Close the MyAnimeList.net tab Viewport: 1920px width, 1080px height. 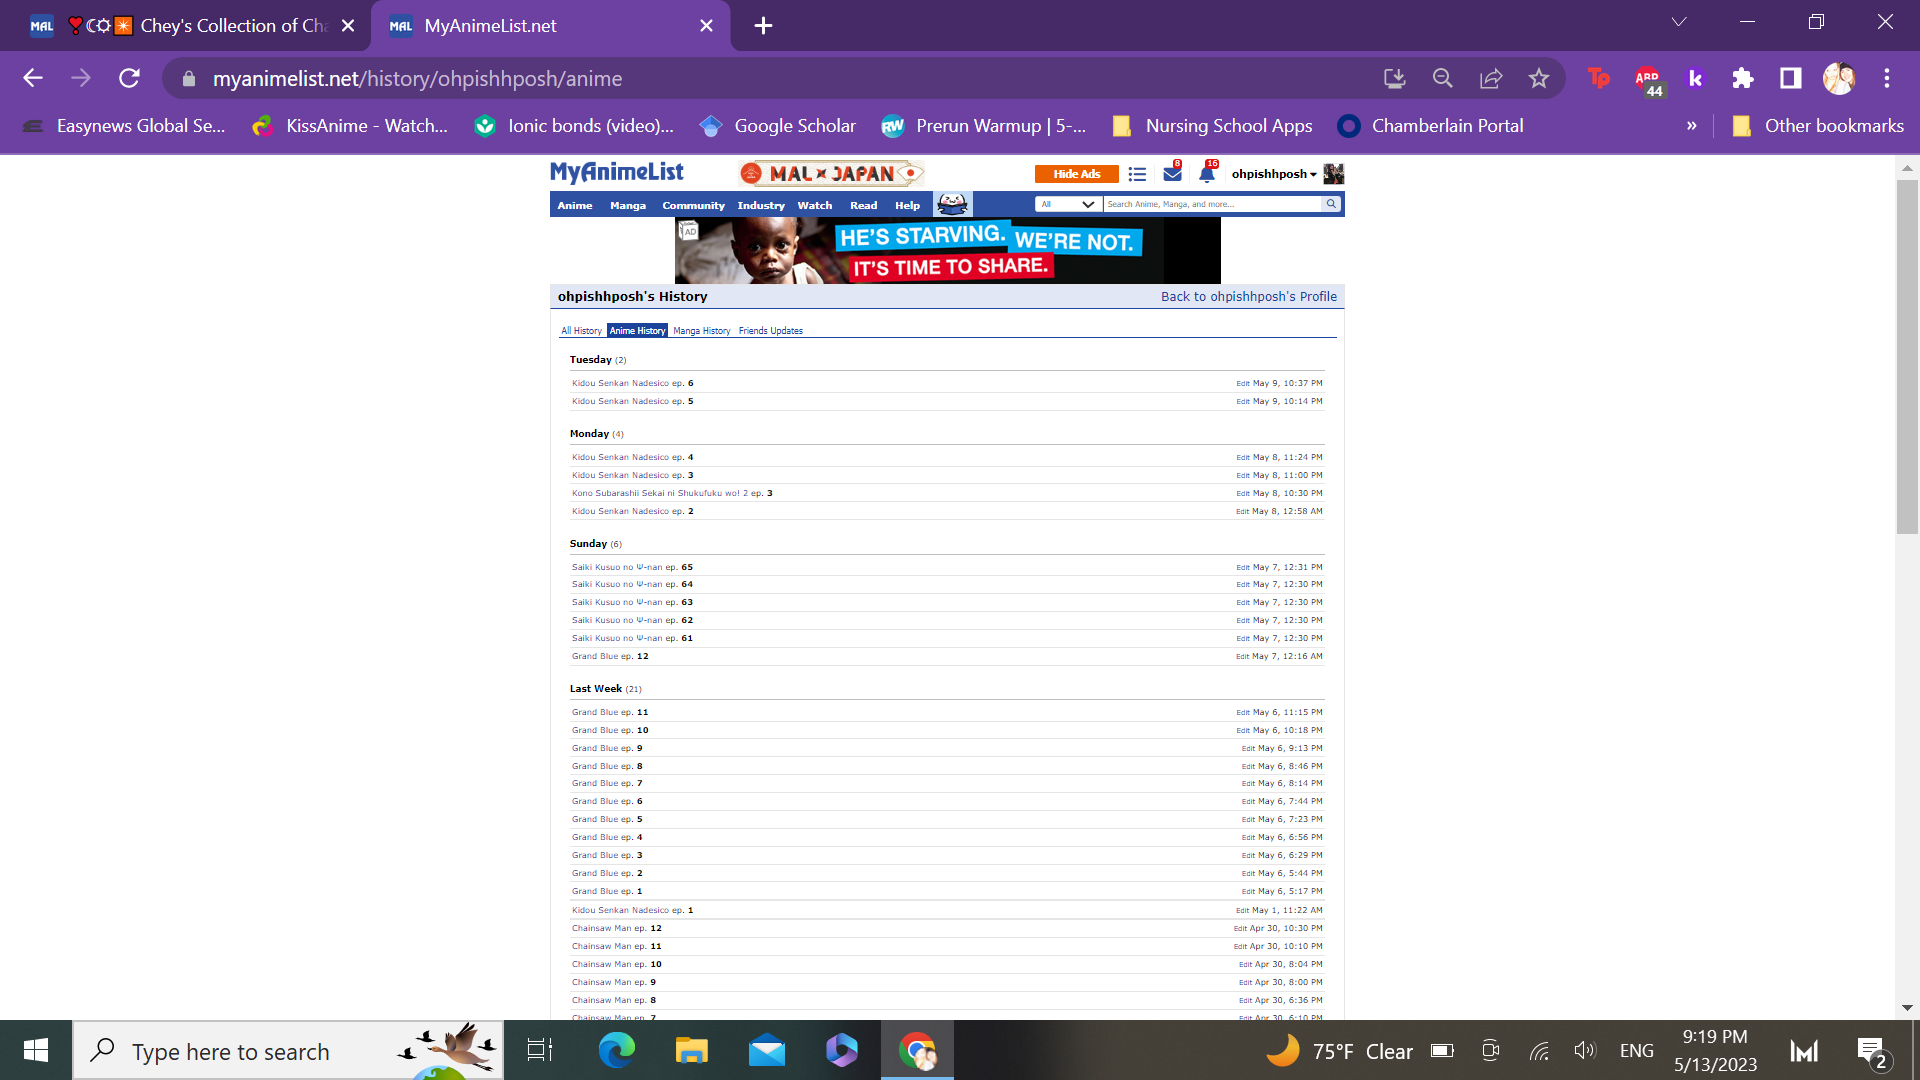[706, 26]
